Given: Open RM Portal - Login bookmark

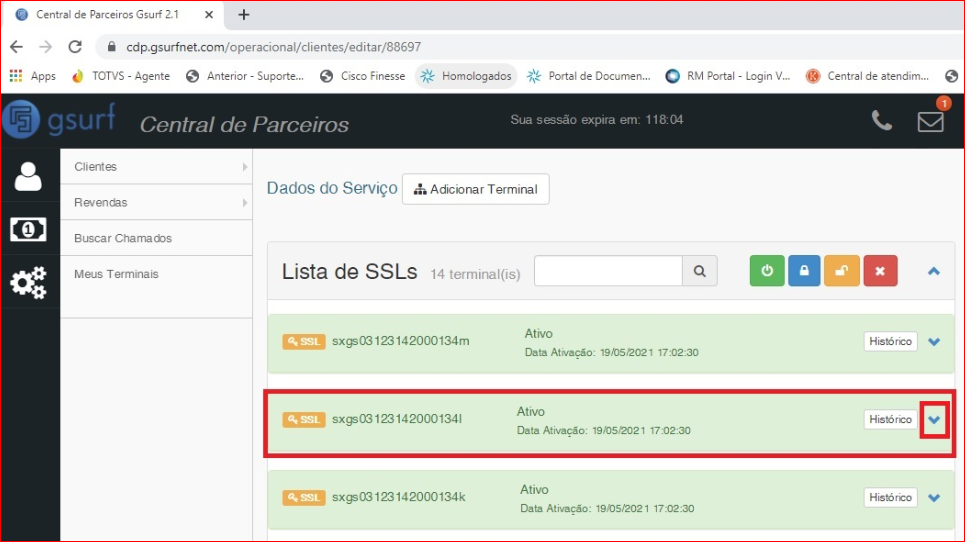Looking at the screenshot, I should pos(729,76).
